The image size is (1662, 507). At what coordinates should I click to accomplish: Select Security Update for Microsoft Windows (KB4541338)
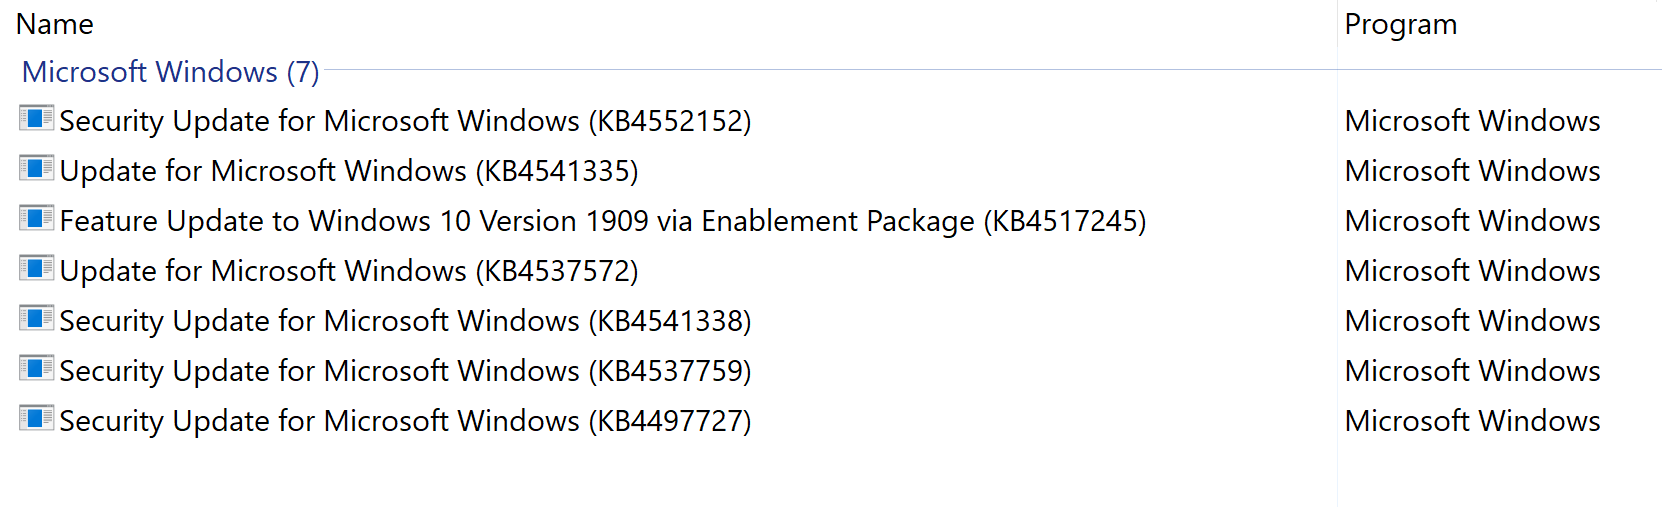[405, 321]
